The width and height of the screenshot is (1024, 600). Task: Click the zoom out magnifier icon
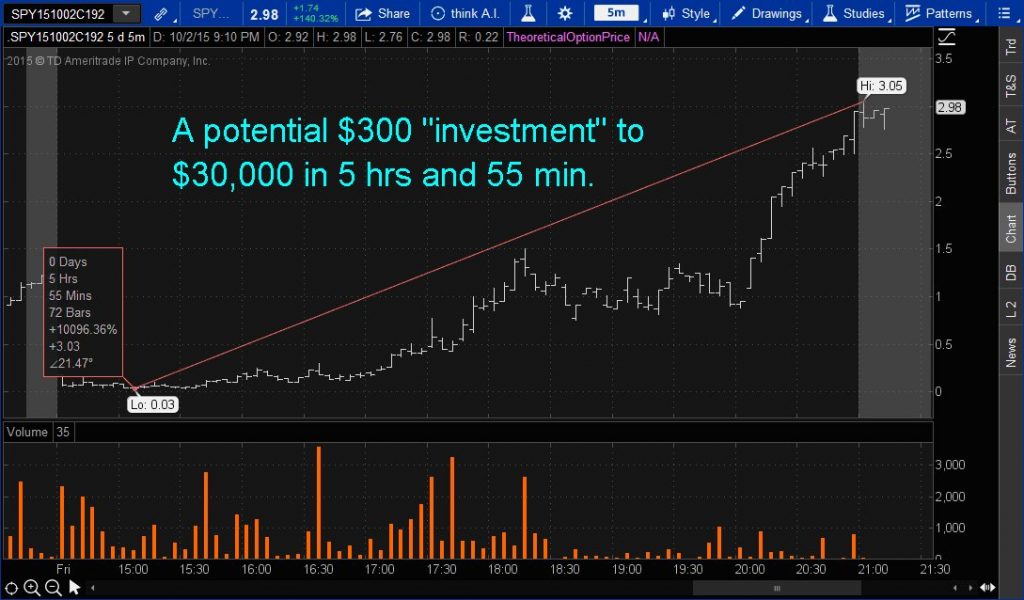53,588
